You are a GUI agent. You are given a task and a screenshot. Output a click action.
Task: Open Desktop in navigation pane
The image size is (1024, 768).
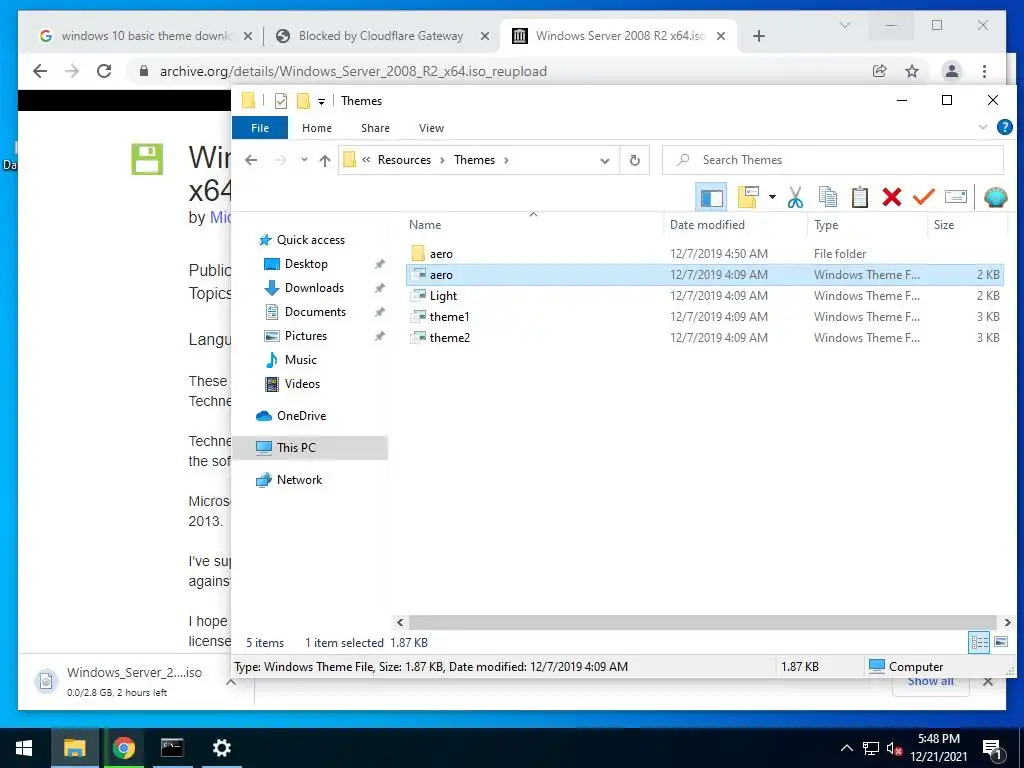point(306,264)
